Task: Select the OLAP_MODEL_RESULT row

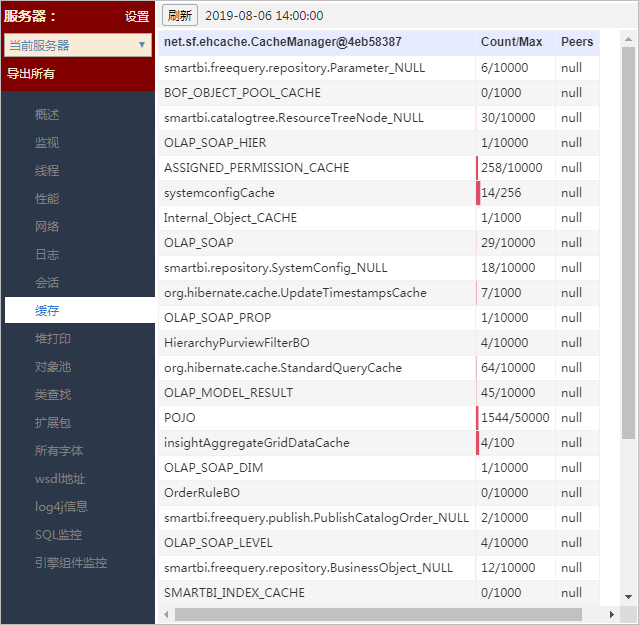Action: point(379,392)
